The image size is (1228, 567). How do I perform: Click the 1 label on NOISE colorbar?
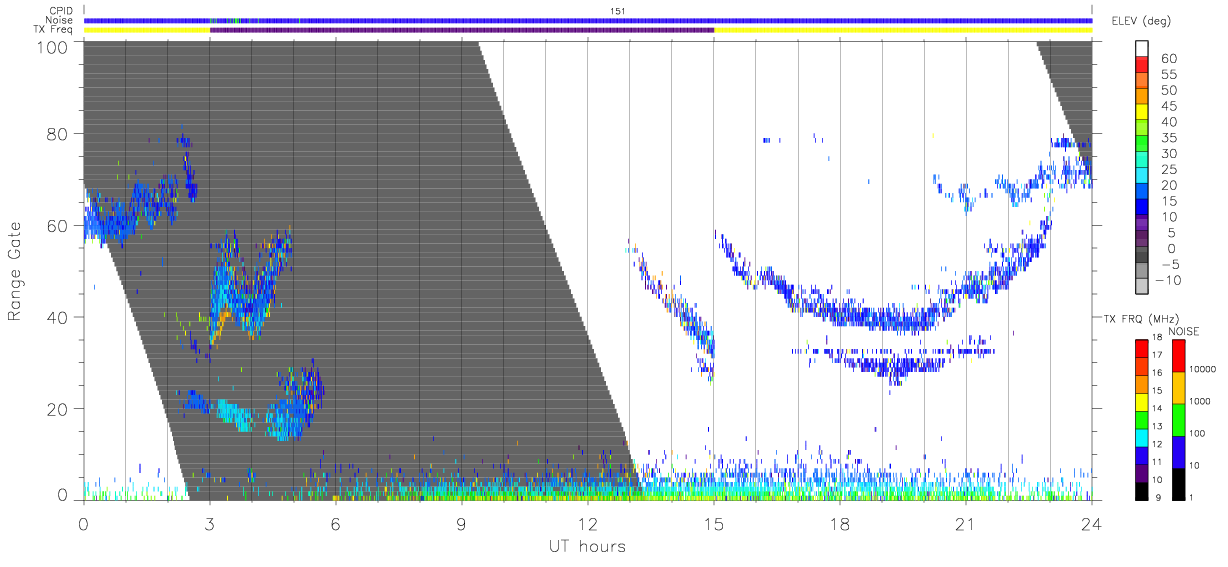pyautogui.click(x=1193, y=498)
